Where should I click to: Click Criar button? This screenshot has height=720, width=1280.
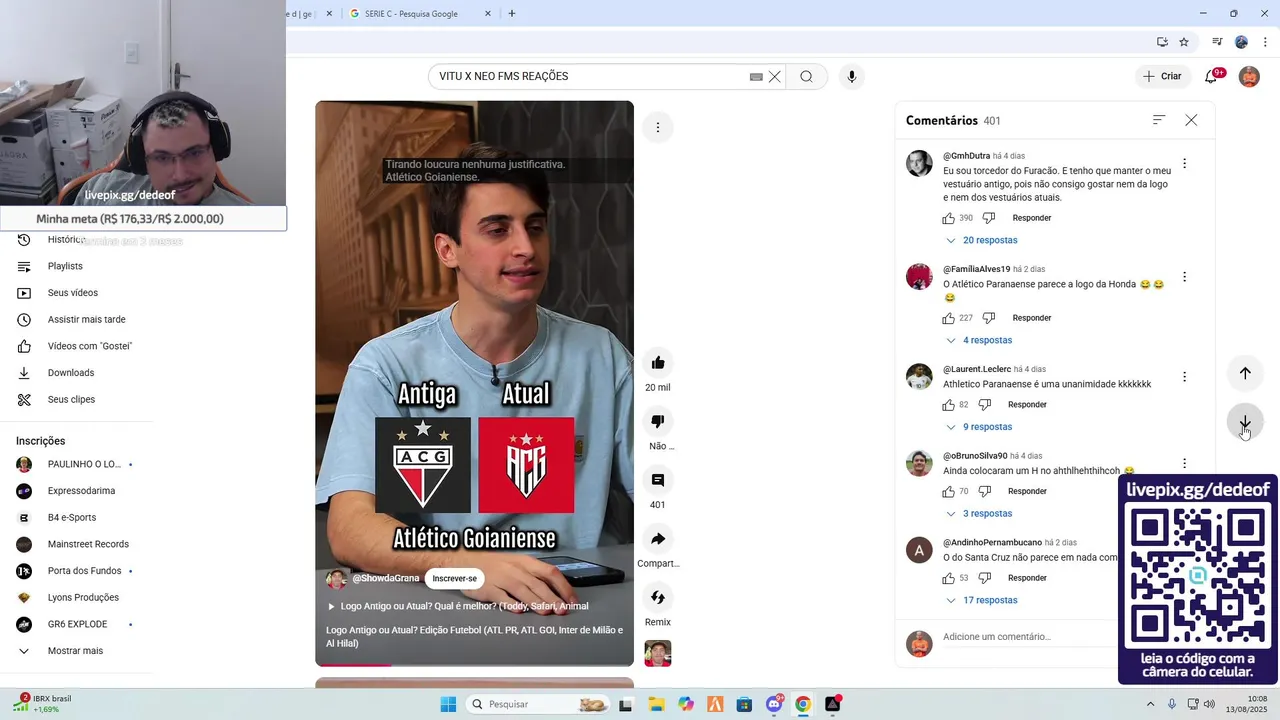click(1162, 77)
